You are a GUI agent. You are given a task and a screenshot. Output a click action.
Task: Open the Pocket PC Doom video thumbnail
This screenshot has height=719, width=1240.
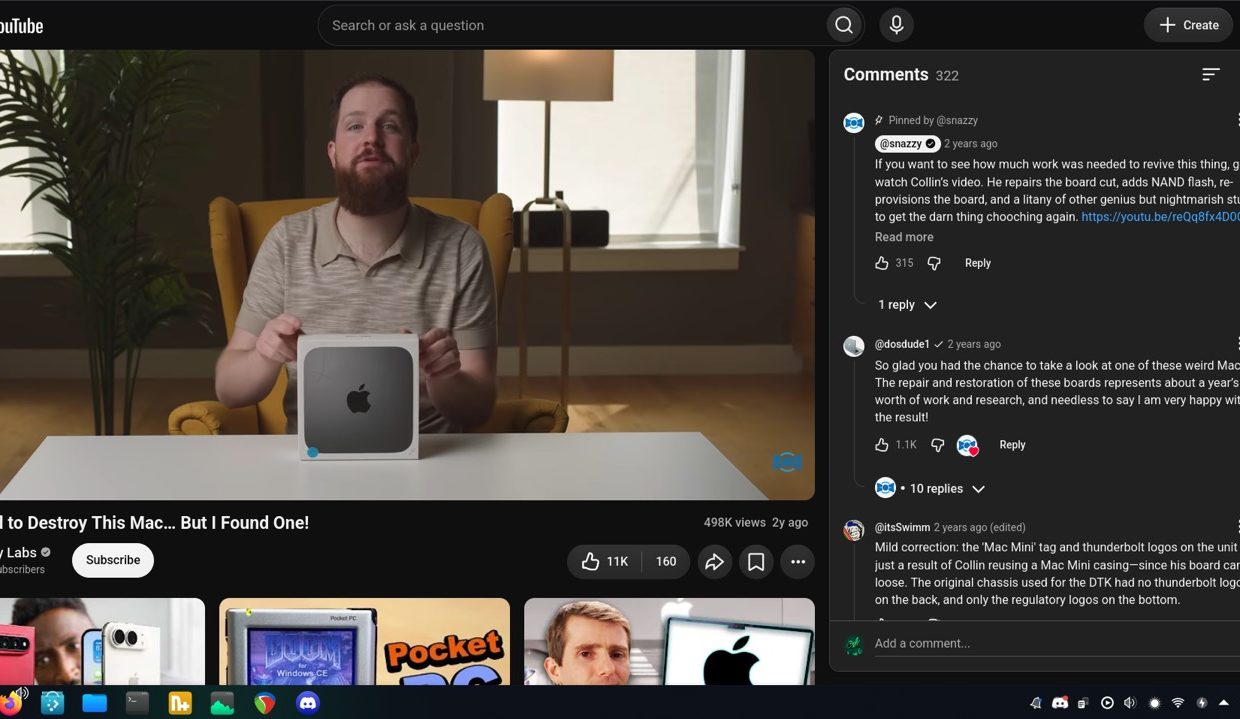pyautogui.click(x=364, y=641)
